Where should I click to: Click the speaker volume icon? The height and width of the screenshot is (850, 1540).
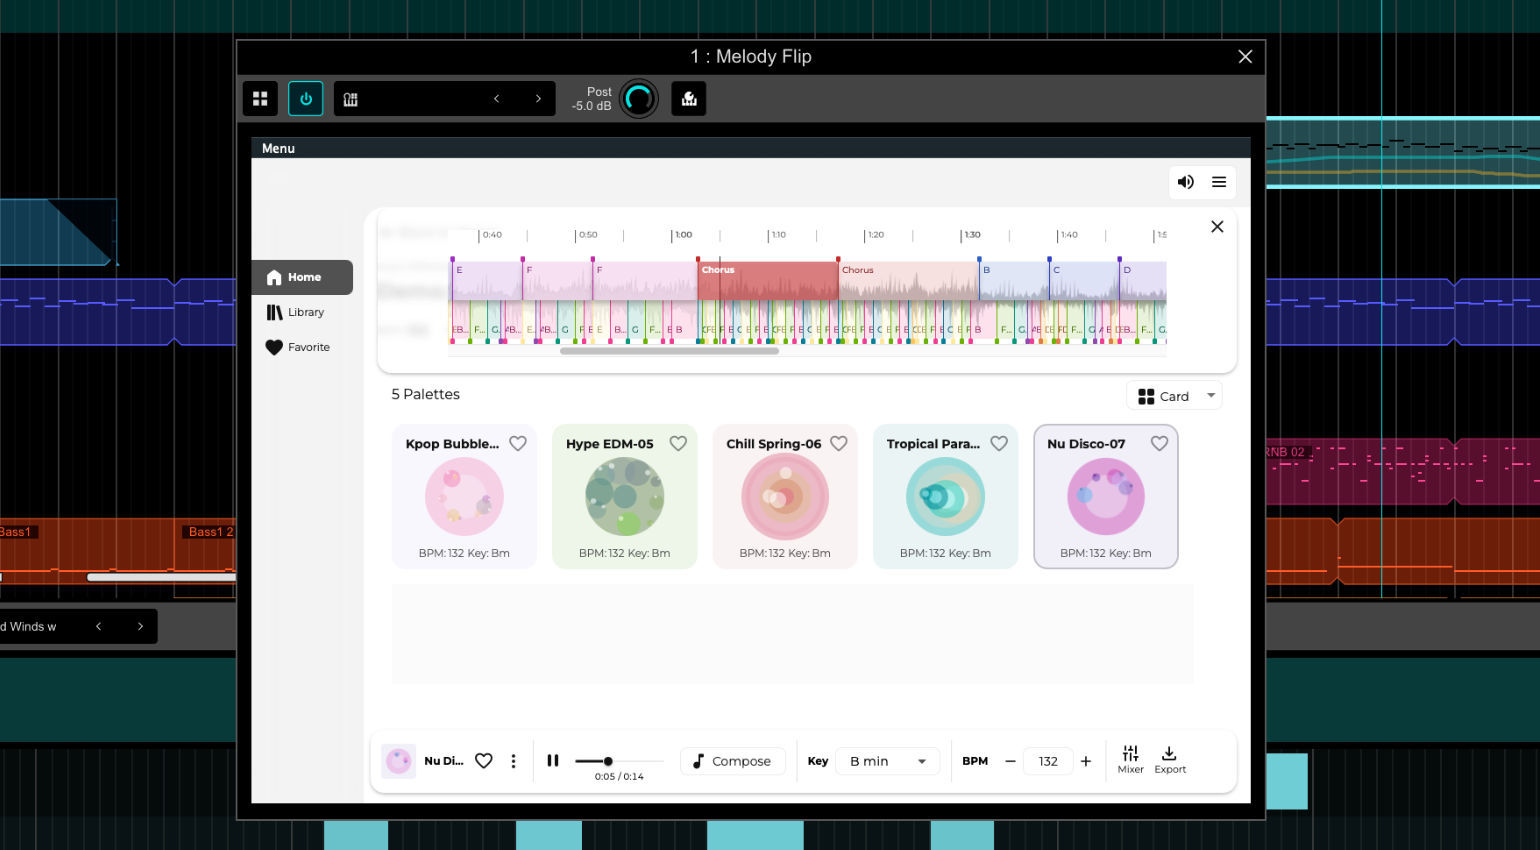tap(1186, 182)
